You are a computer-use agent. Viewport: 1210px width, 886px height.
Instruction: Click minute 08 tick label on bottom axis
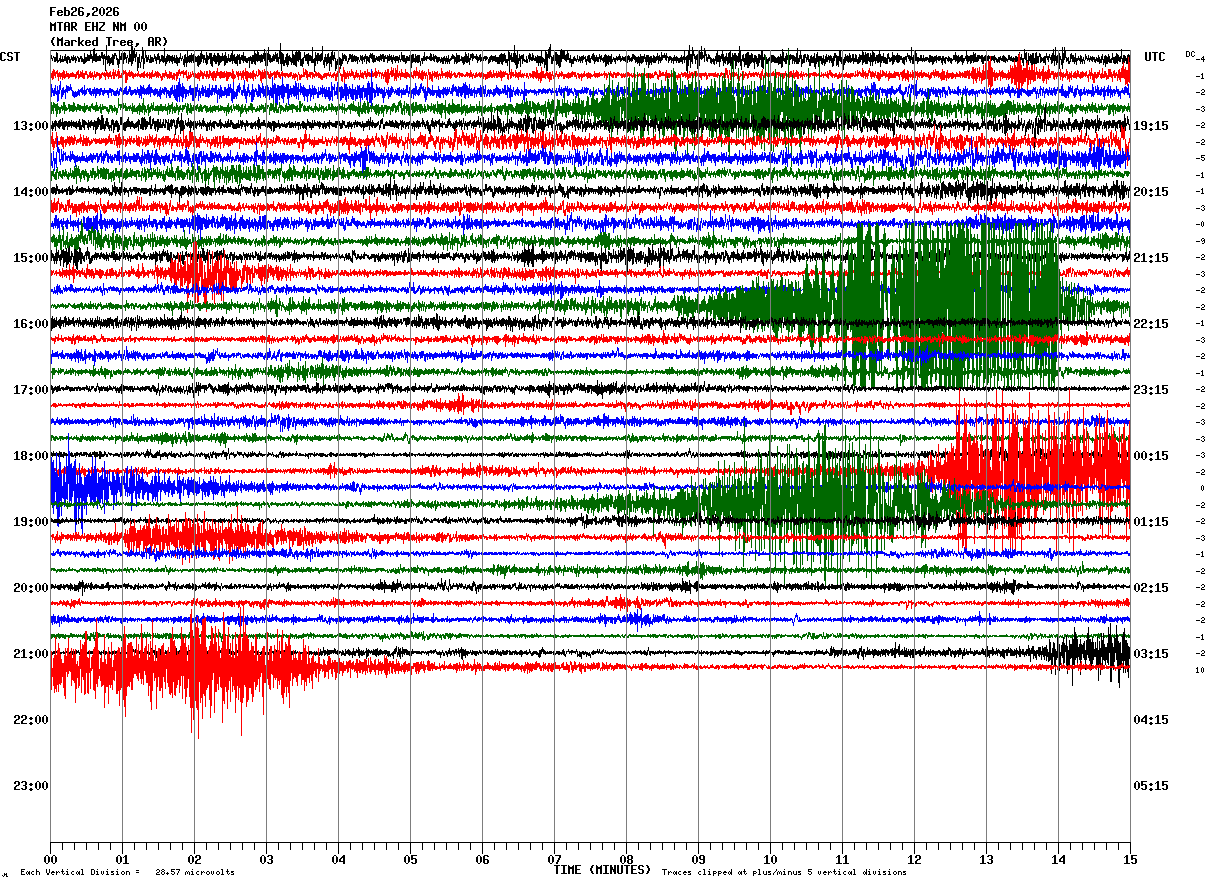point(626,859)
